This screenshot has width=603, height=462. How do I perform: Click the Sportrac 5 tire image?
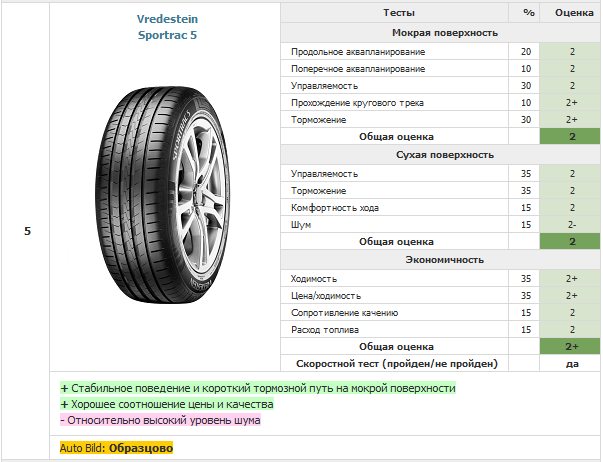pos(163,195)
